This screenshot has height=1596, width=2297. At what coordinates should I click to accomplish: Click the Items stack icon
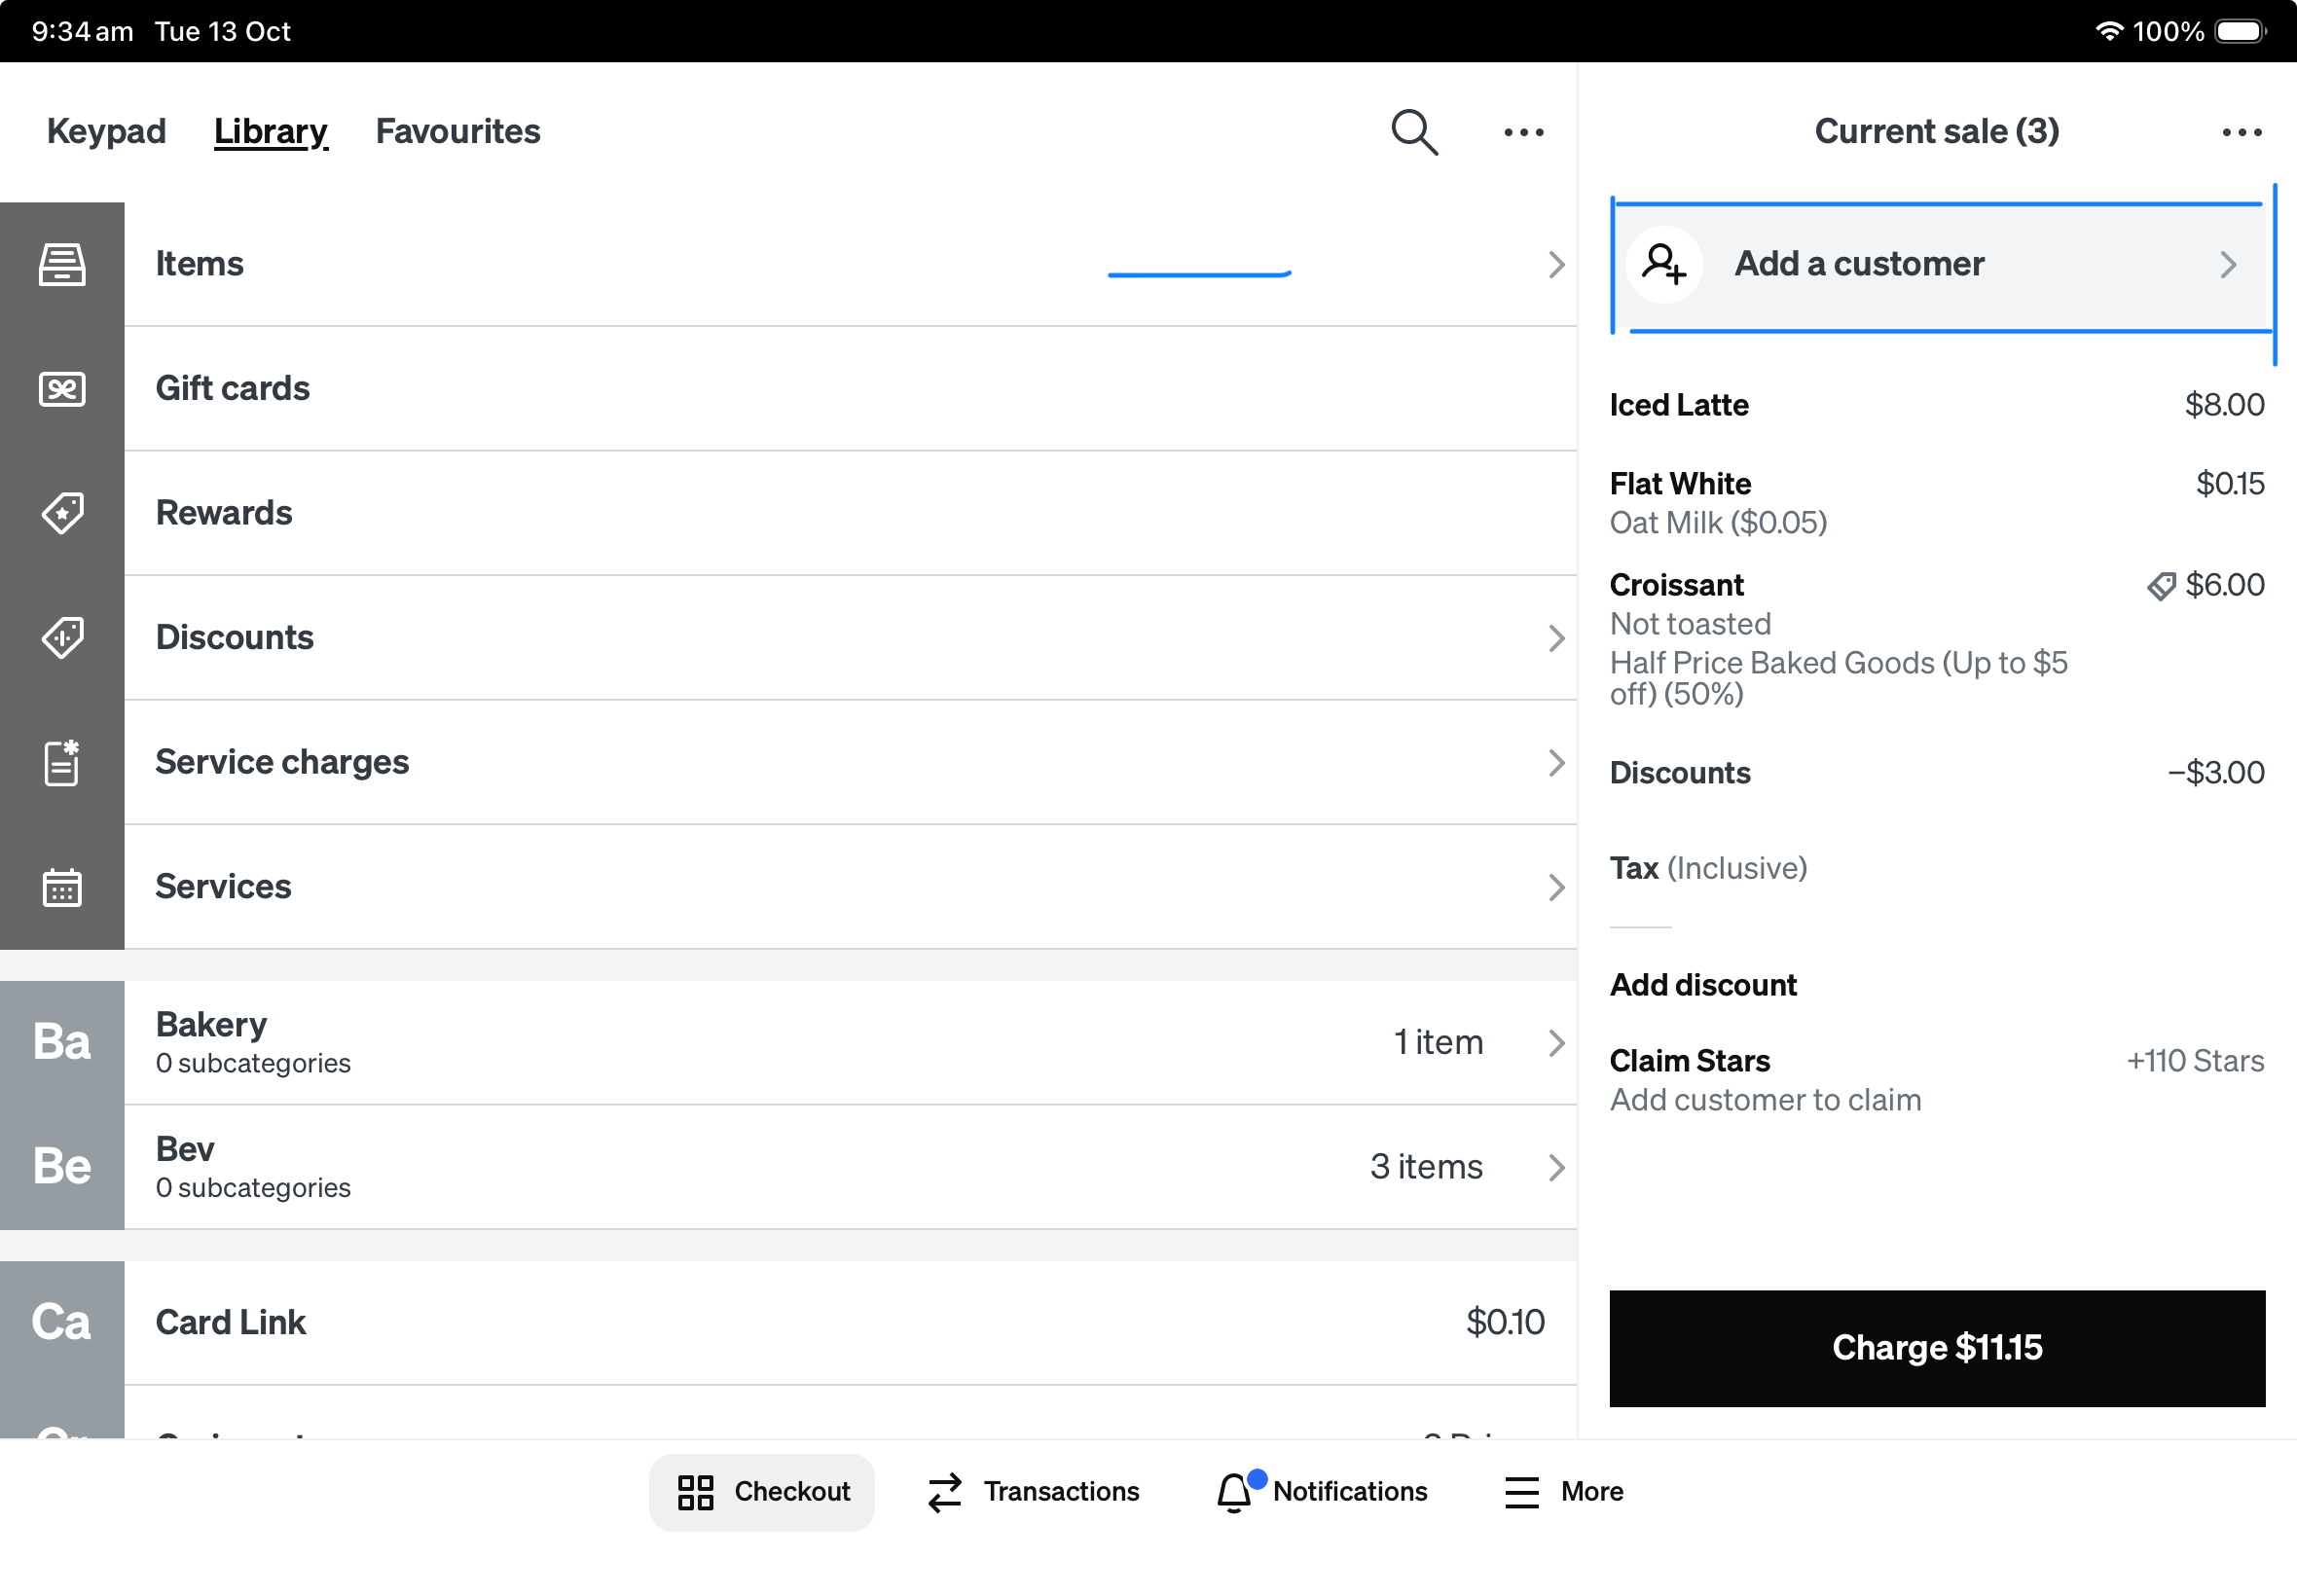coord(62,264)
